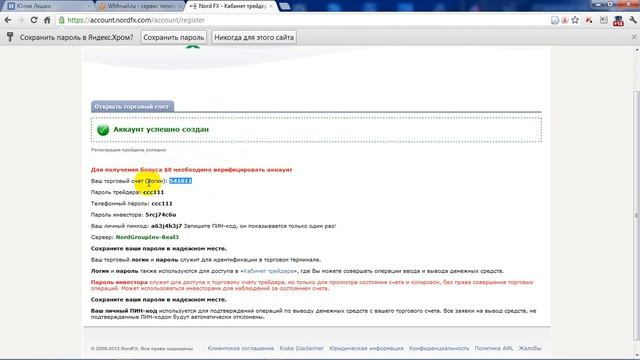Click trader password value after Пароль трейдера
Screen dimensions: 640x360
[153, 192]
